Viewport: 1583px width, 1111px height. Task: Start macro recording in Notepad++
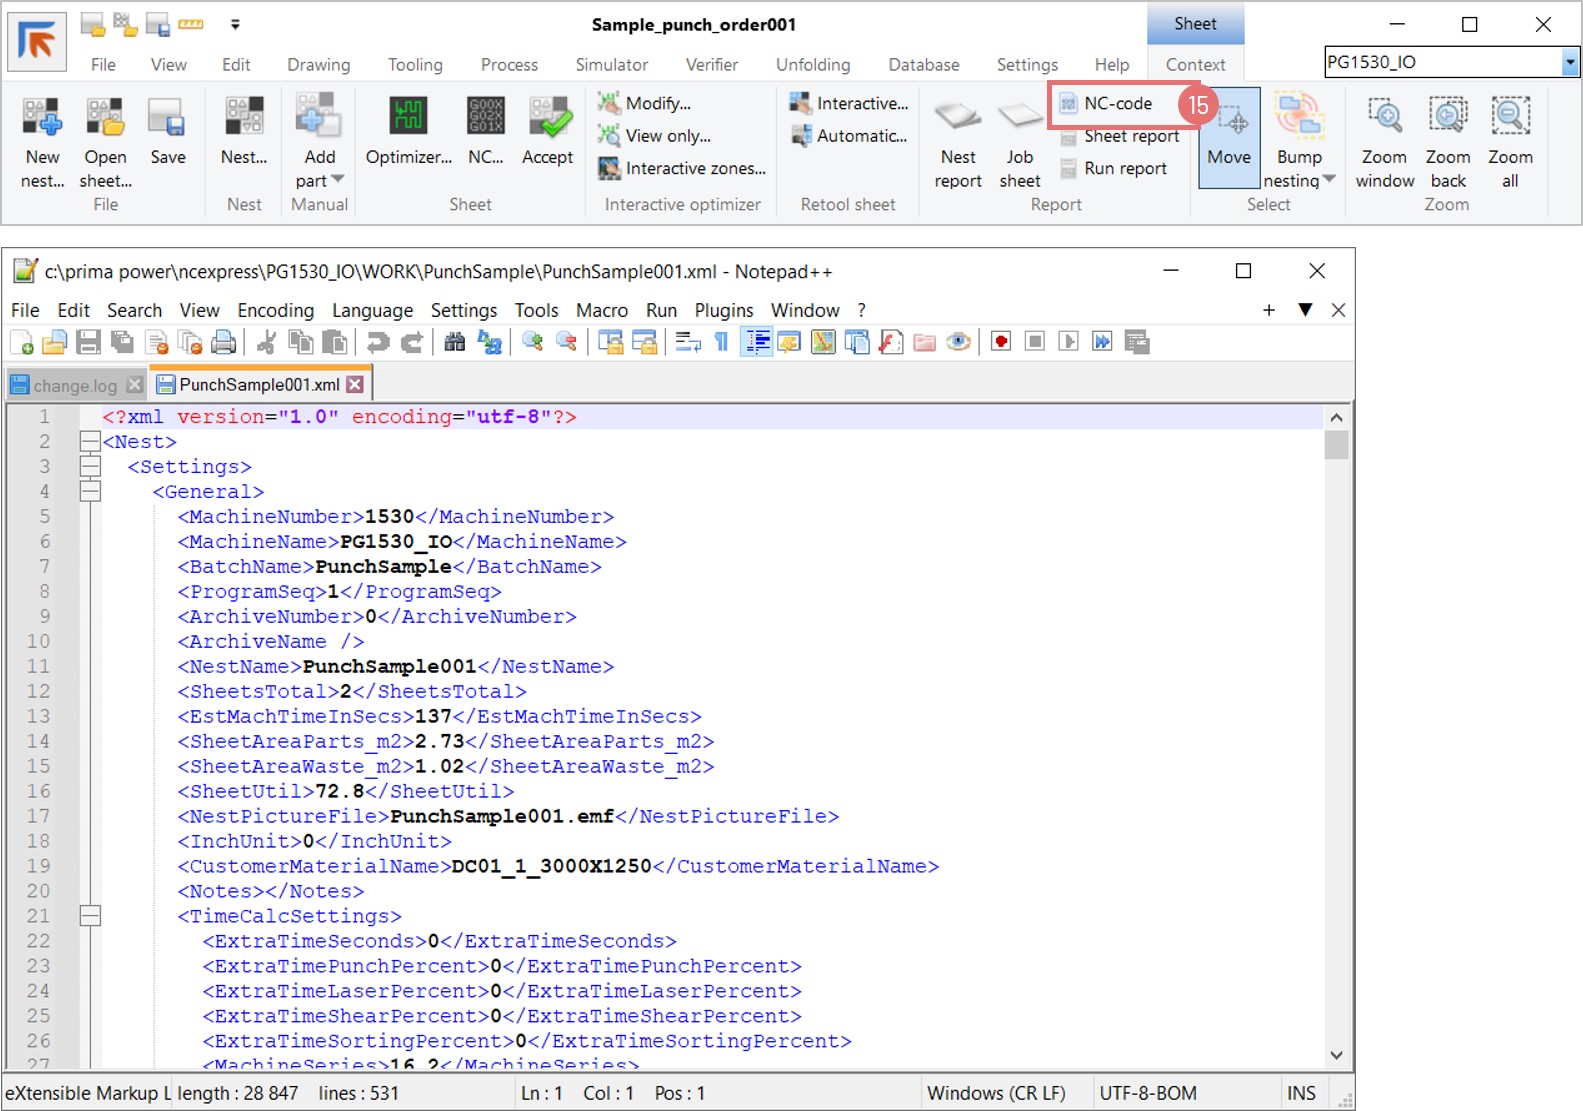(x=1000, y=342)
